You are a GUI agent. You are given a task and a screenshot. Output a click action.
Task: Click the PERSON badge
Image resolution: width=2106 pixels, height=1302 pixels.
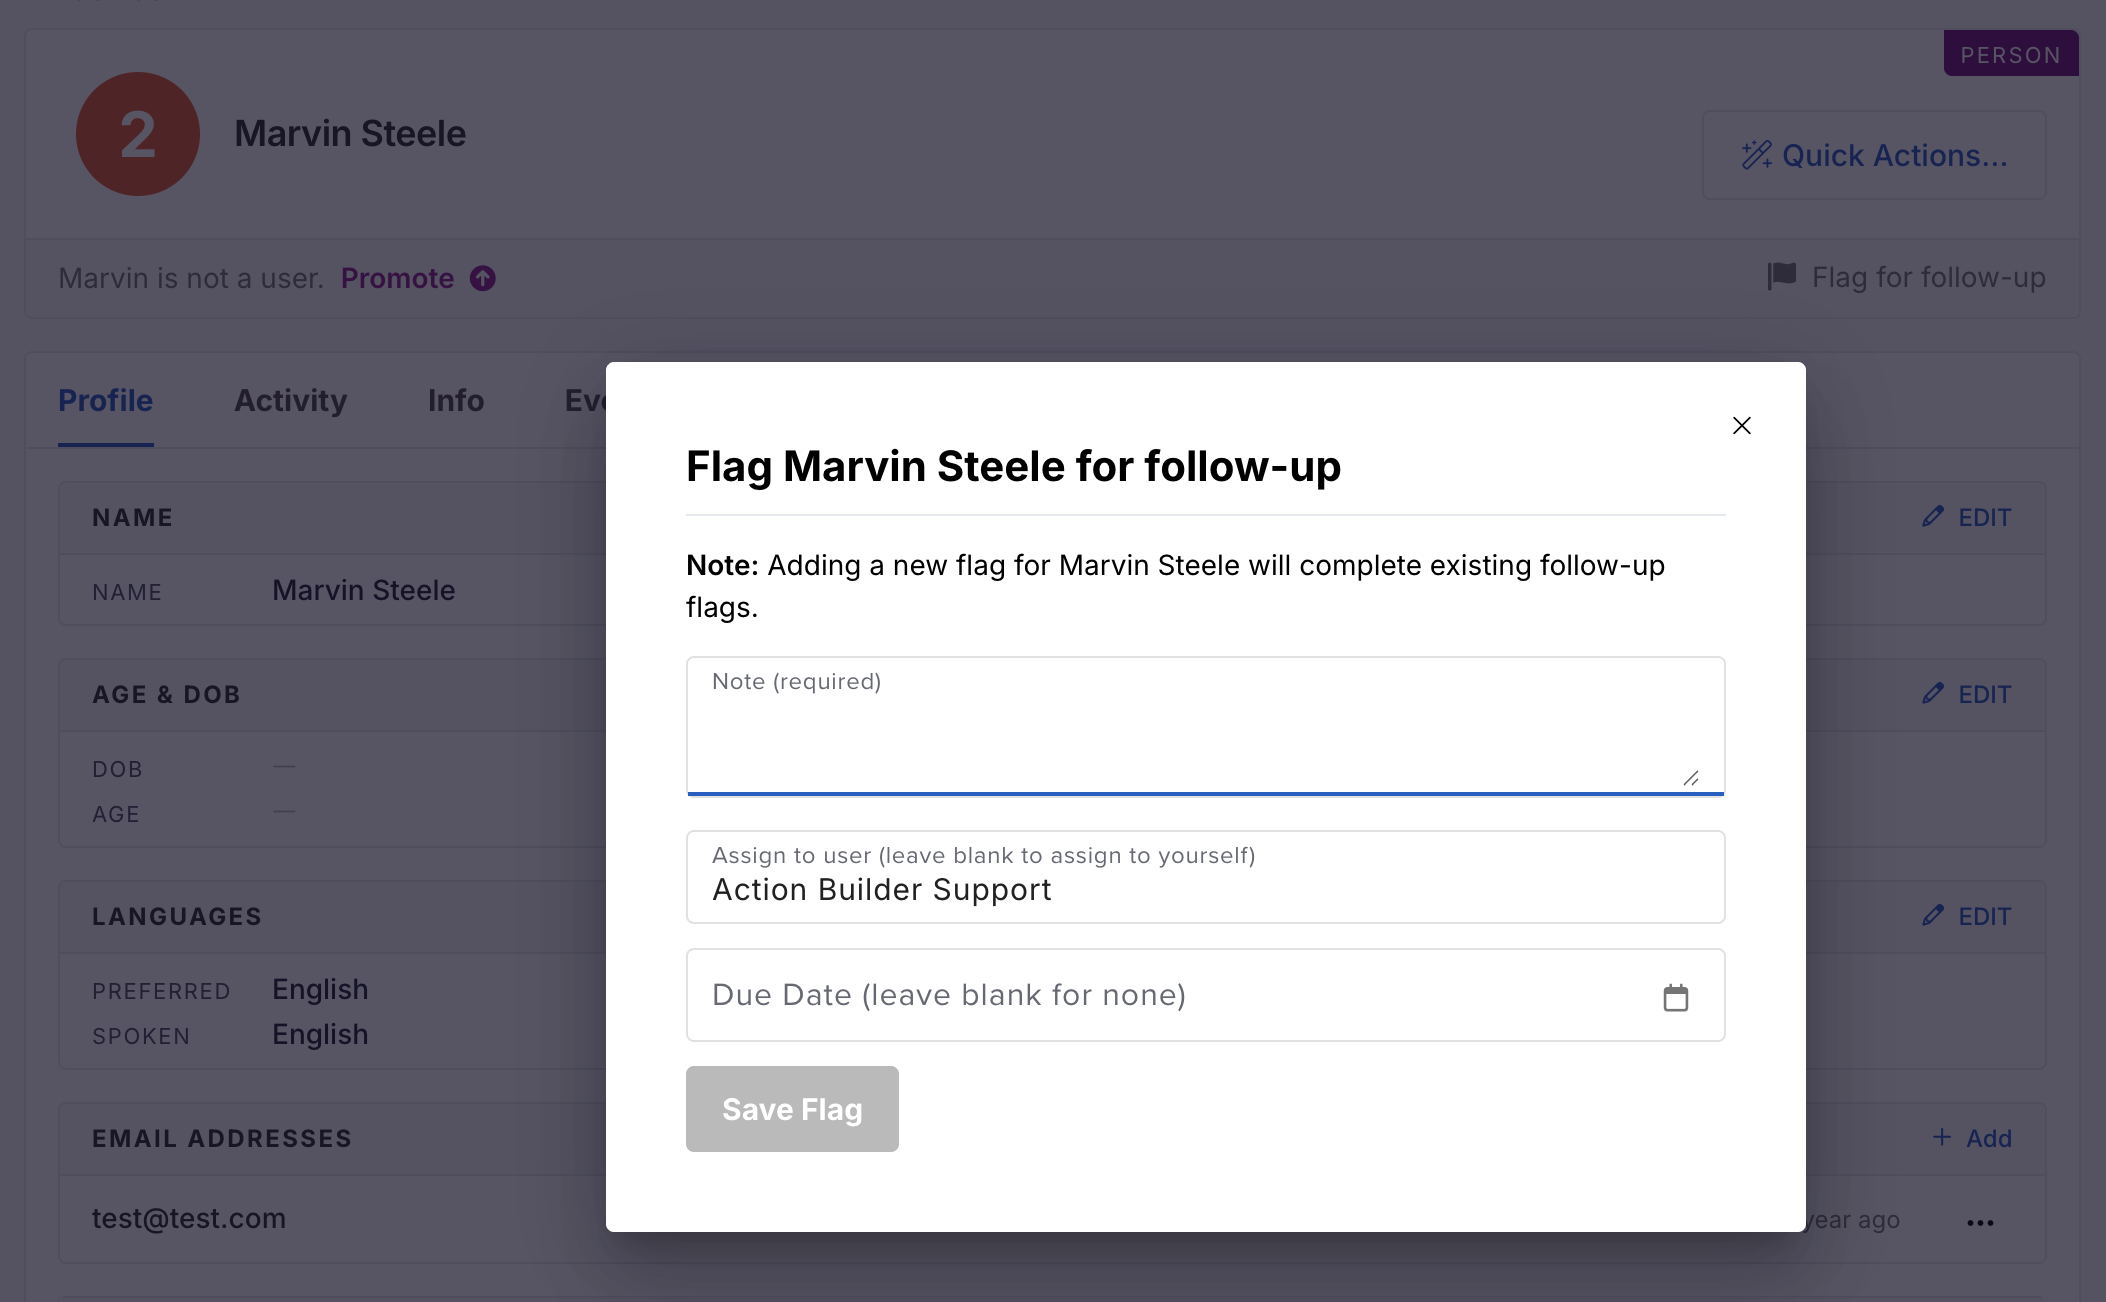(2011, 54)
